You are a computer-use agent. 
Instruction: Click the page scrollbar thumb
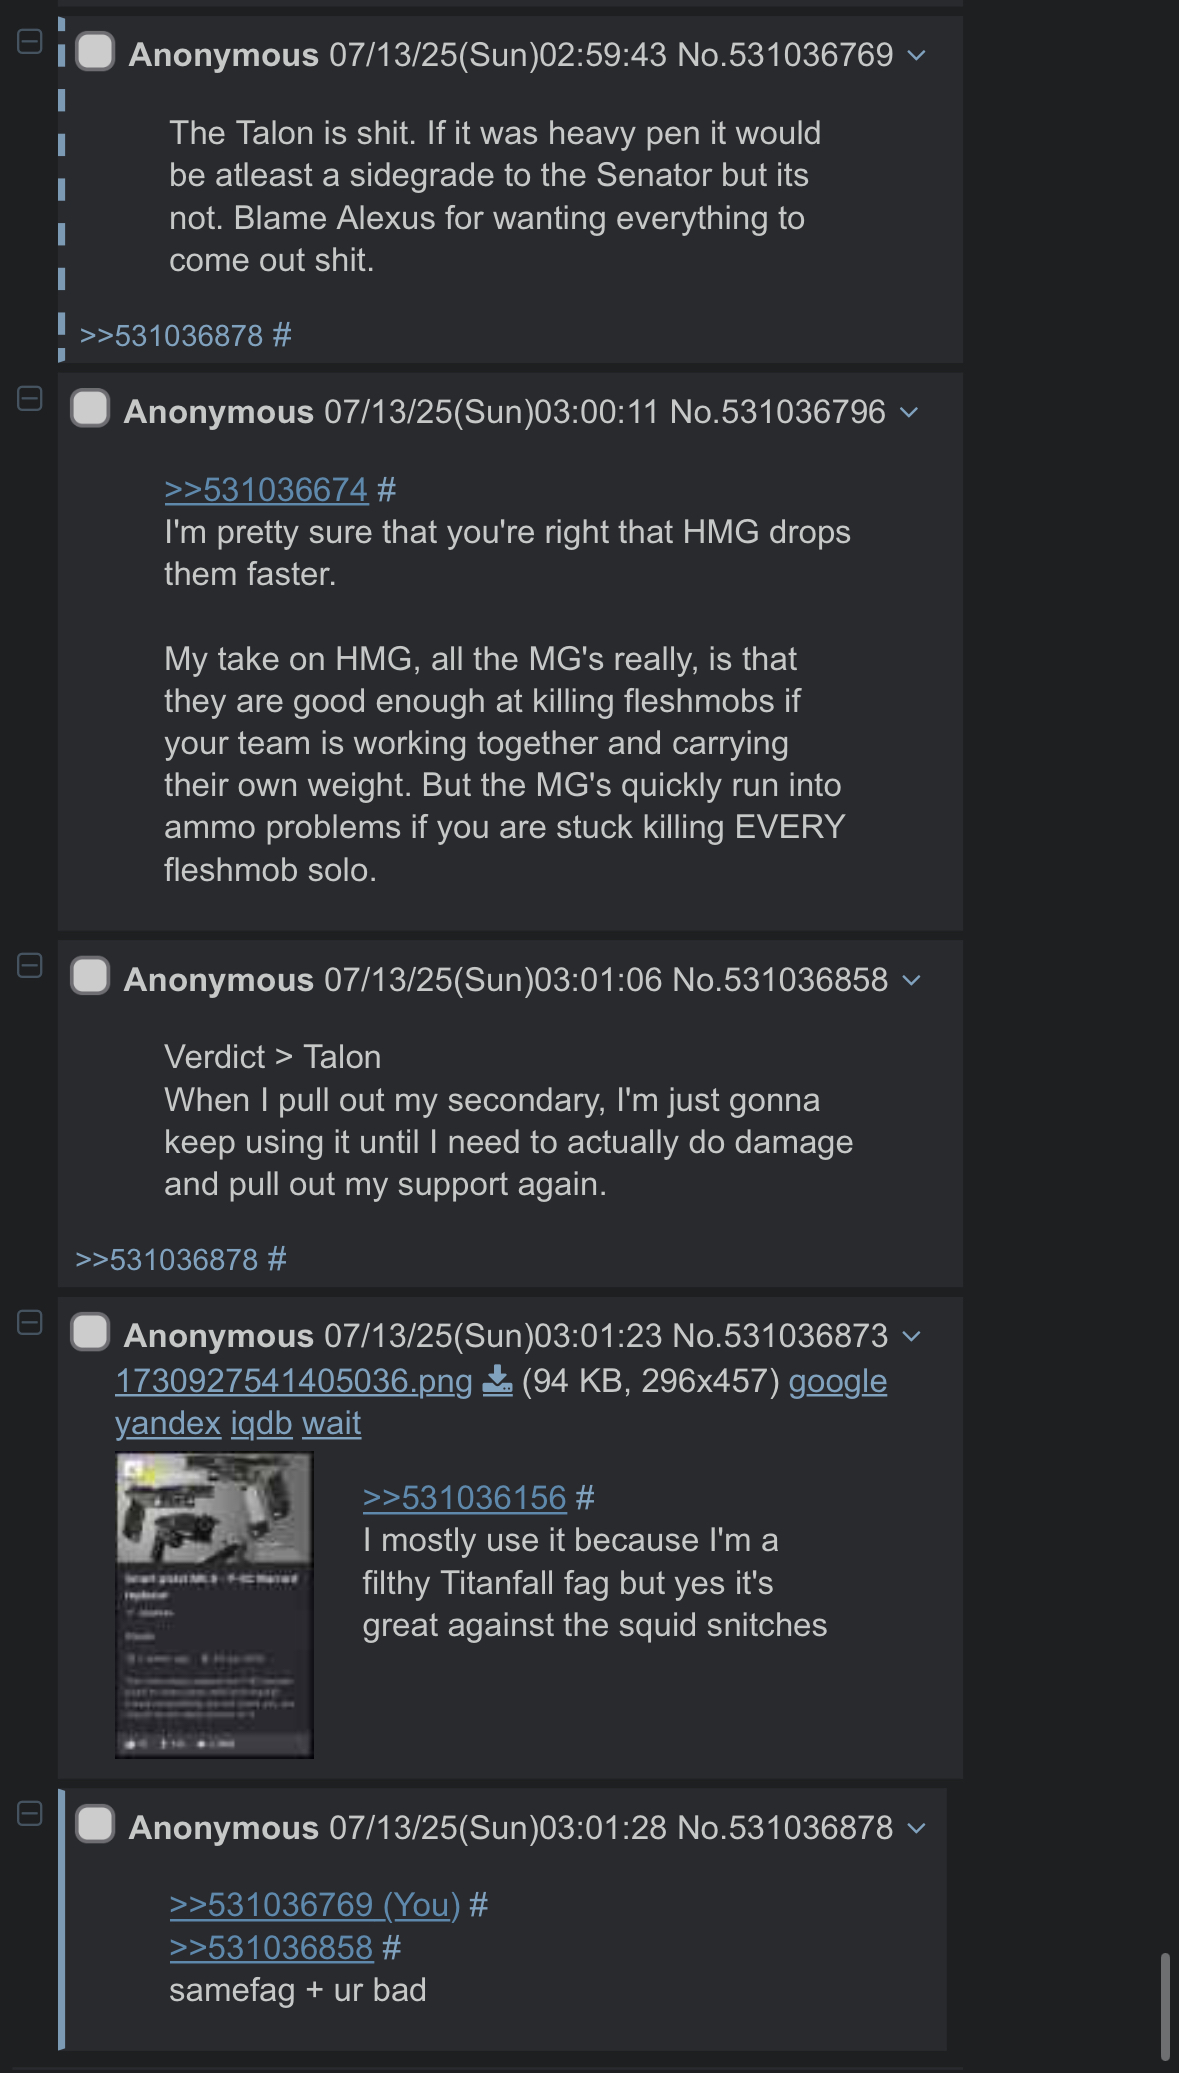[x=1165, y=2006]
